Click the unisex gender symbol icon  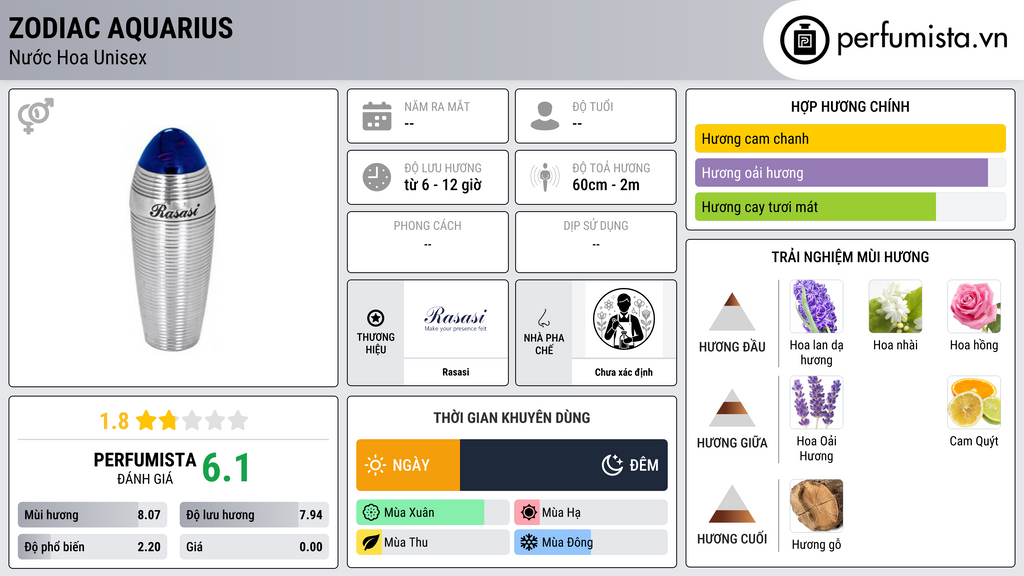(36, 116)
